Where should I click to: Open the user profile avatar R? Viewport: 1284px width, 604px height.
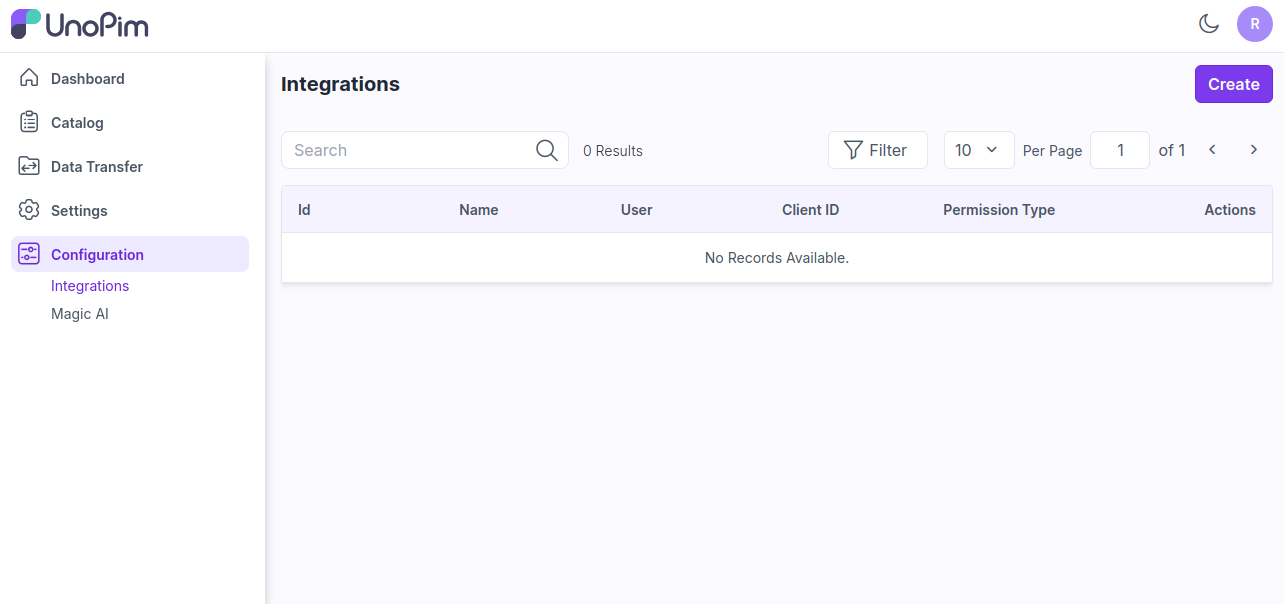1254,24
